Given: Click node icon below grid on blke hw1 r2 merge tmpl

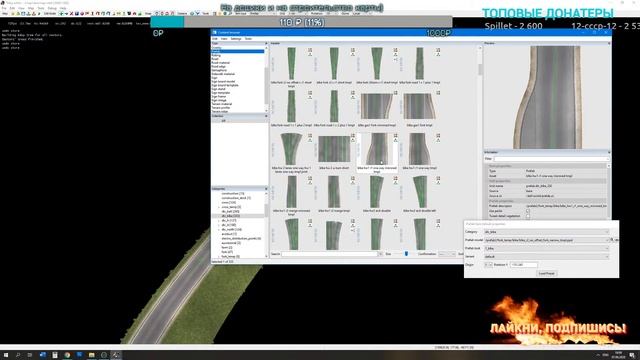Looking at the screenshot, I should click(353, 183).
